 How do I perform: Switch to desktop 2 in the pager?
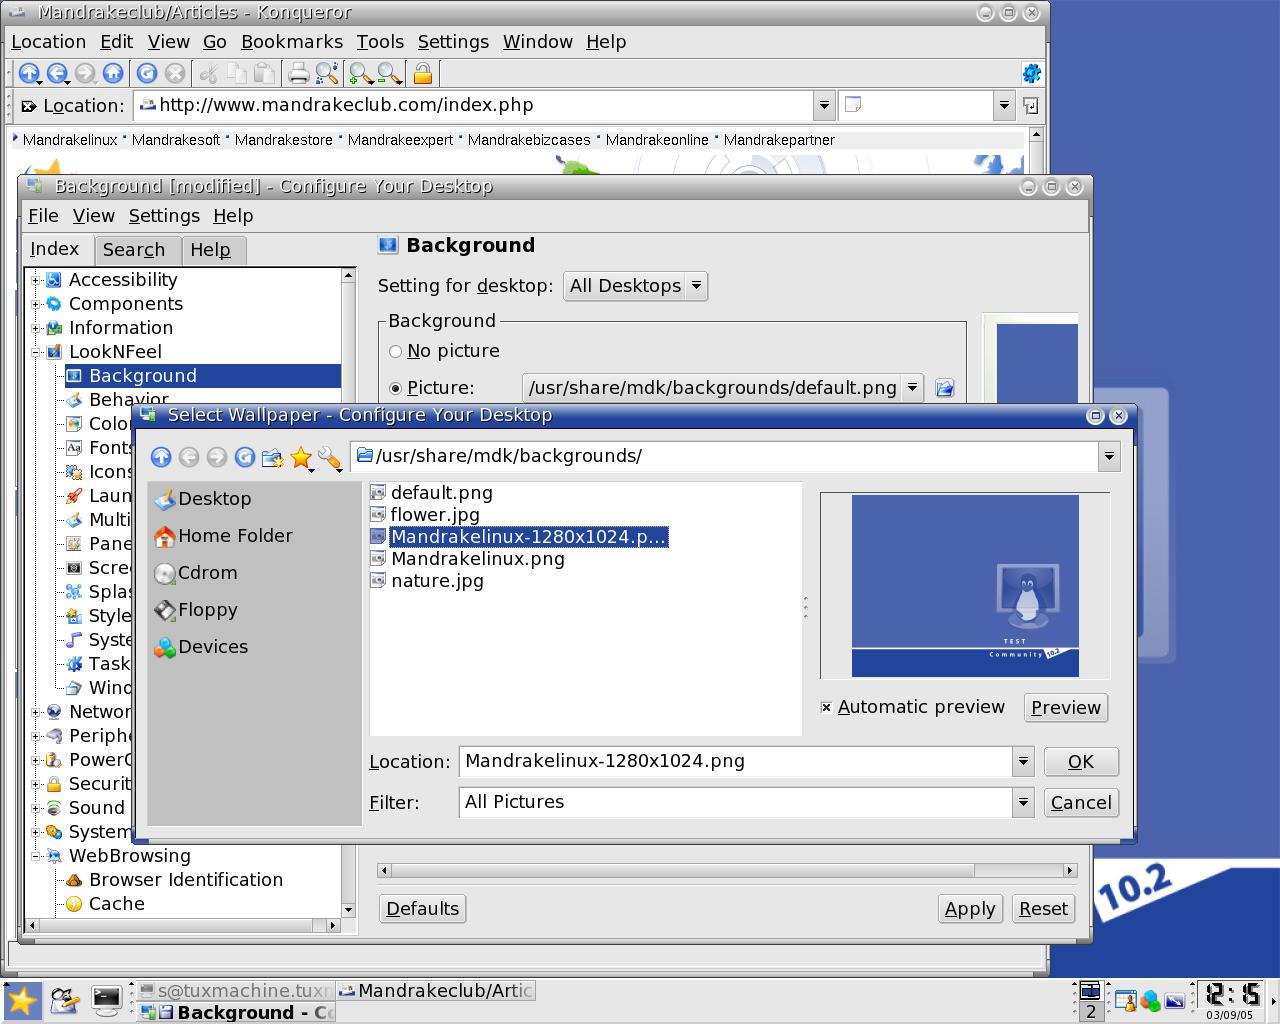(x=1090, y=1012)
